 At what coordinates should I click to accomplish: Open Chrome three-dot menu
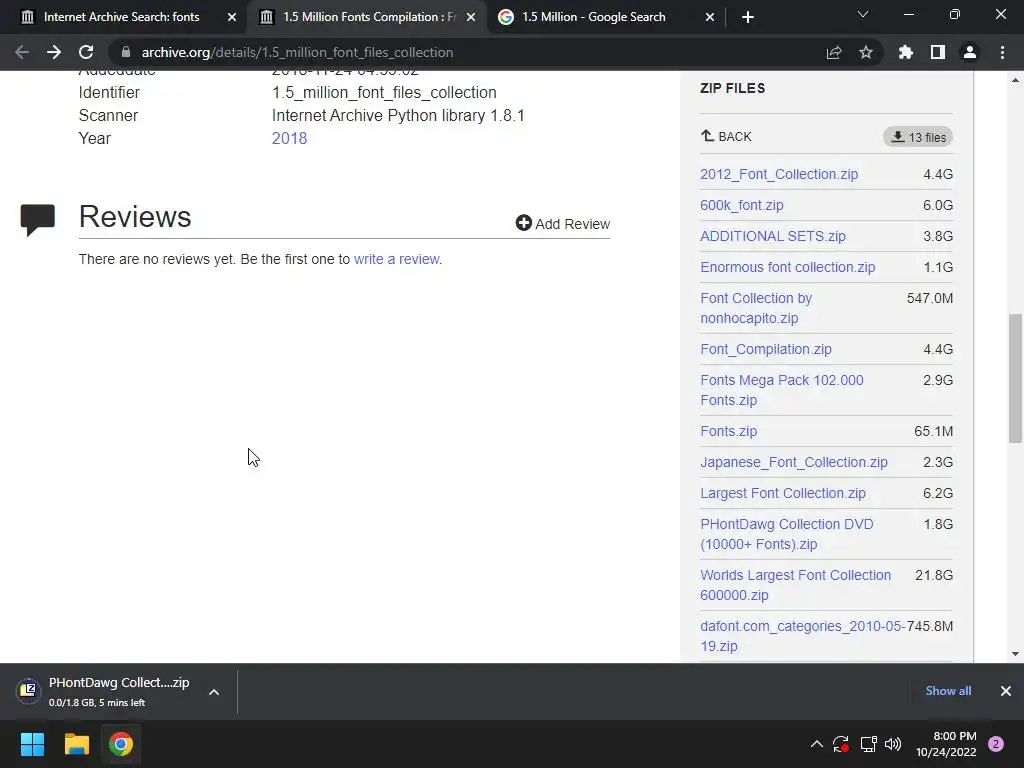[1002, 52]
